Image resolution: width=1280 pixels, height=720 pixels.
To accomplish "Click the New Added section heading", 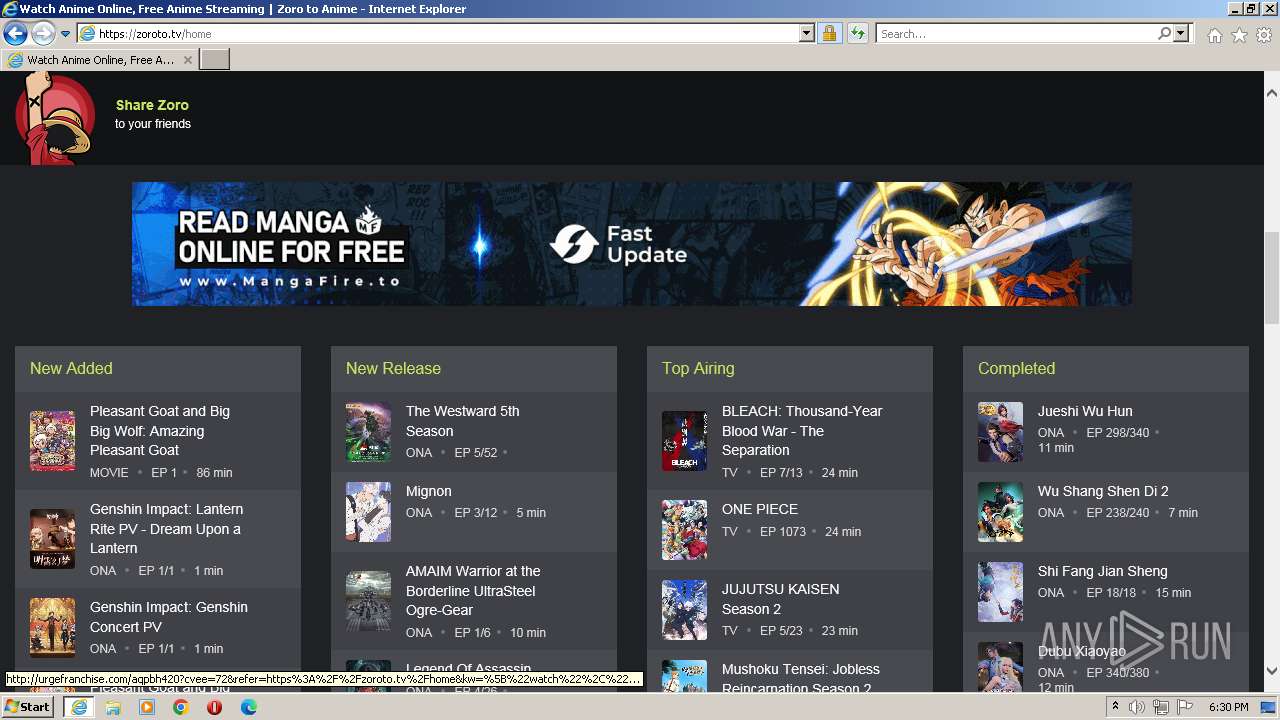I will [x=71, y=368].
